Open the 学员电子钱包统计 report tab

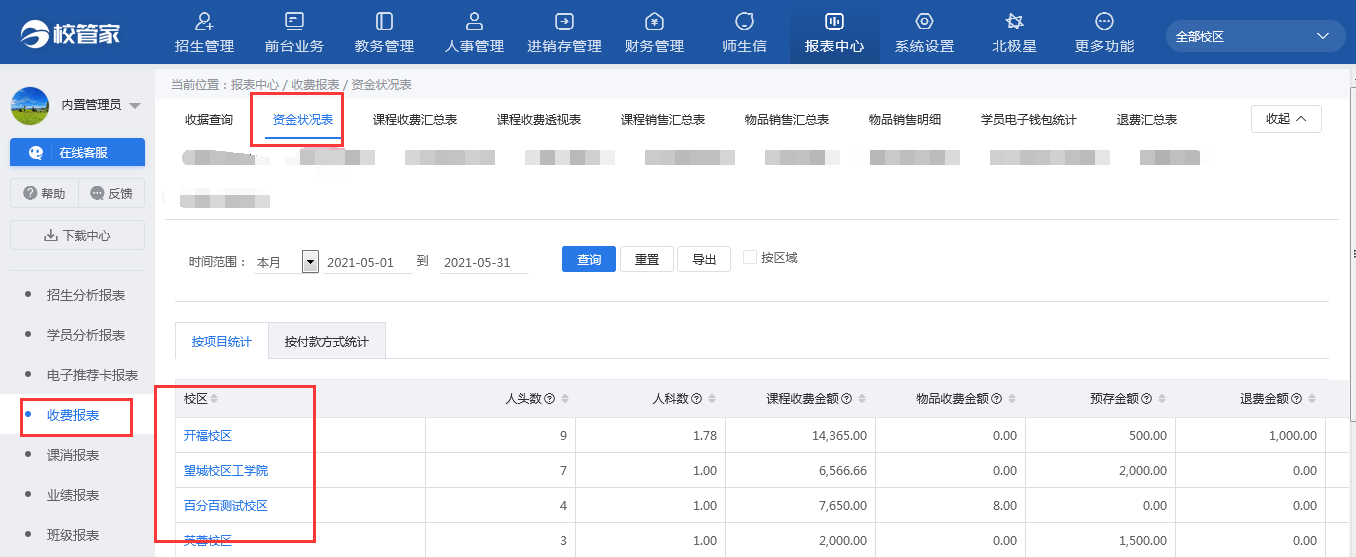[1029, 120]
